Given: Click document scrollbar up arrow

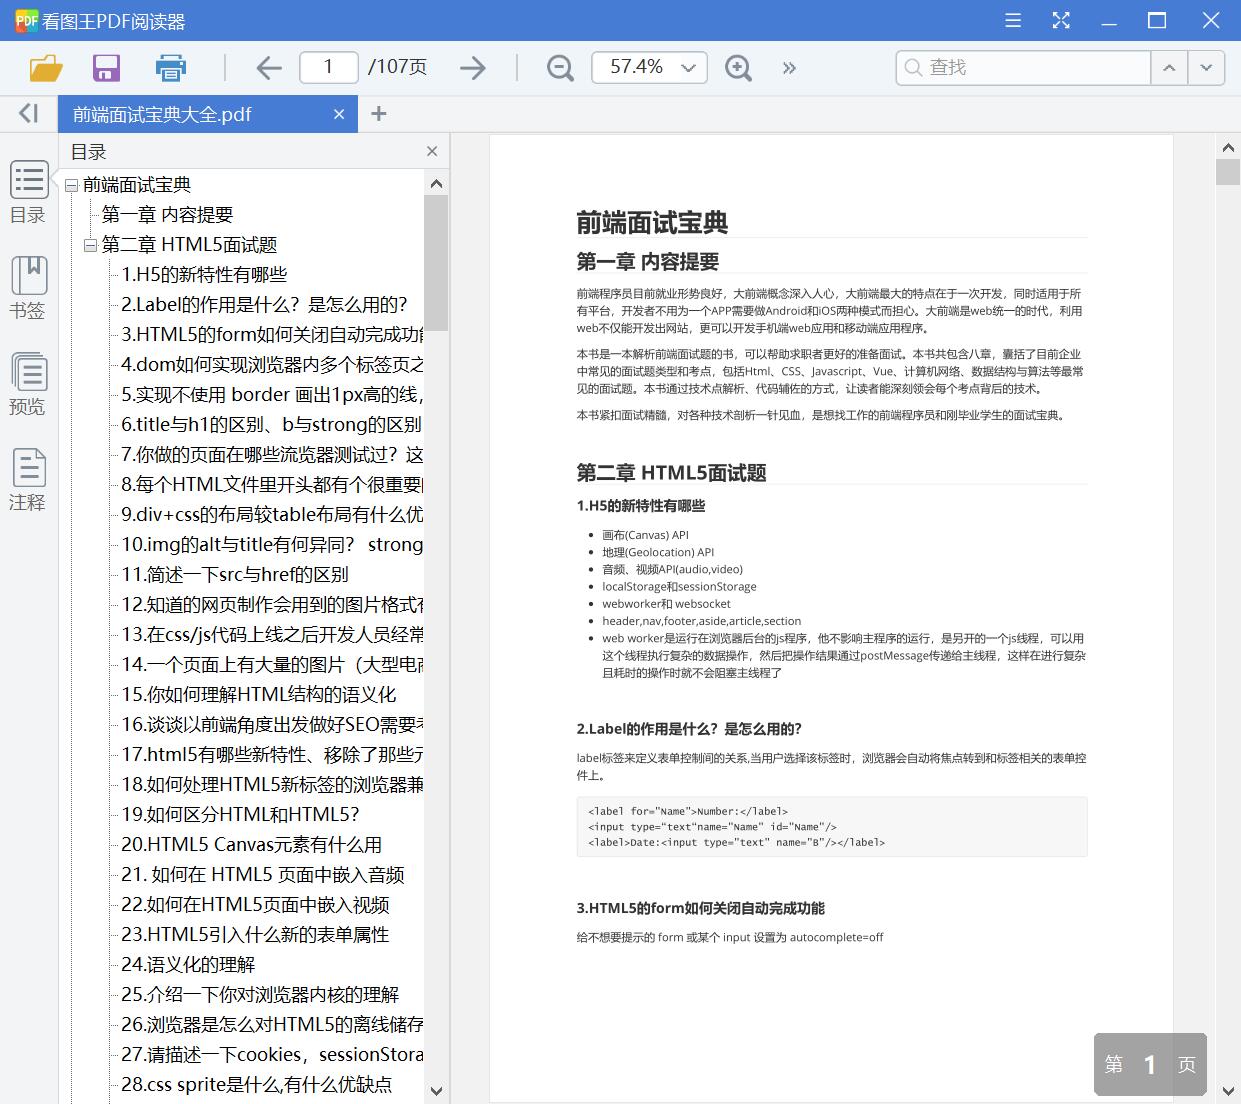Looking at the screenshot, I should [x=1228, y=147].
